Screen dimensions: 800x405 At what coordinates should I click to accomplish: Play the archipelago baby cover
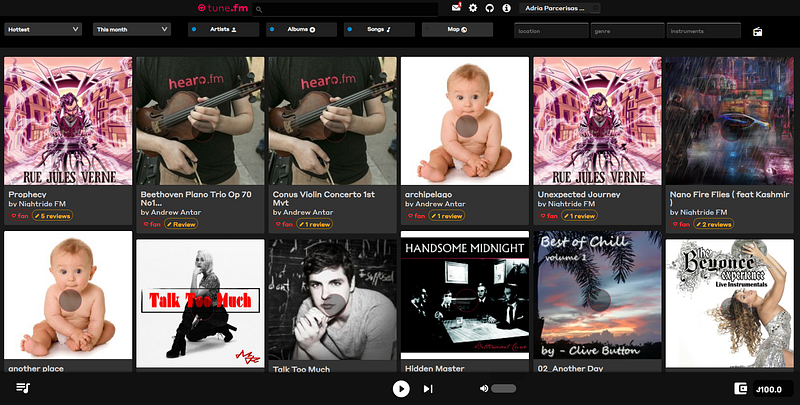point(465,121)
